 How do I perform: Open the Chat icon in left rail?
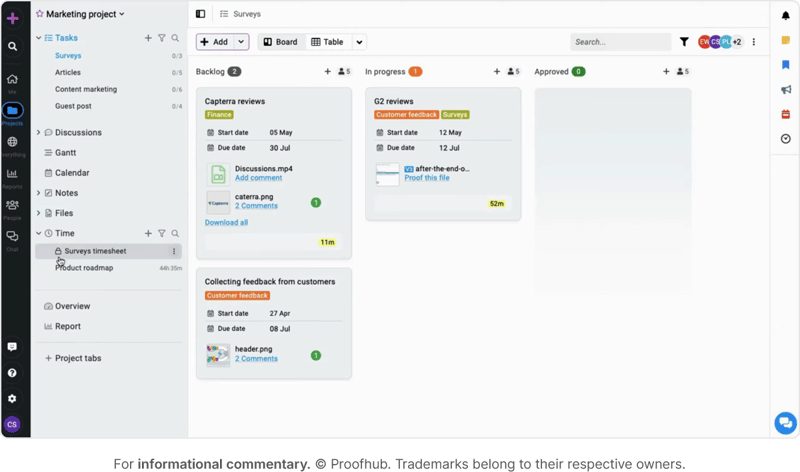(12, 236)
